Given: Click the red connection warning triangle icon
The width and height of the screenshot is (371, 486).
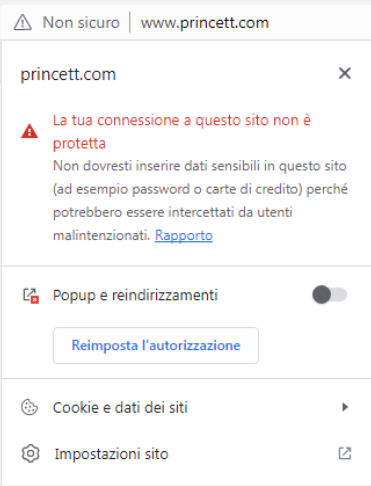Looking at the screenshot, I should (29, 131).
